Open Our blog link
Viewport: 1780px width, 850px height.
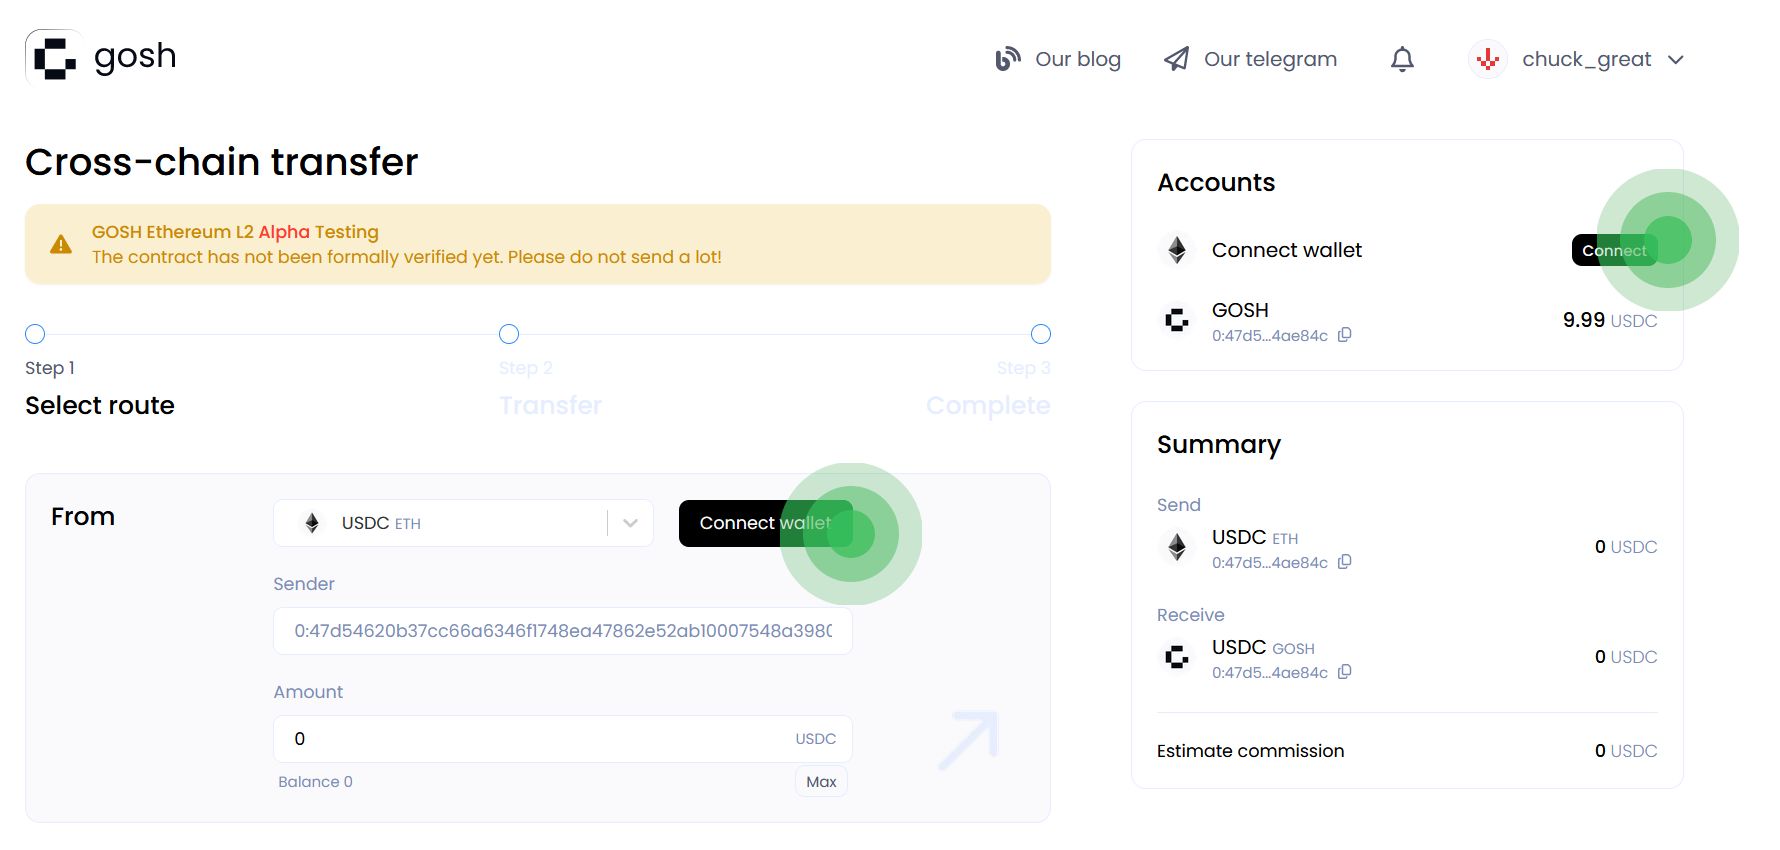click(1058, 60)
